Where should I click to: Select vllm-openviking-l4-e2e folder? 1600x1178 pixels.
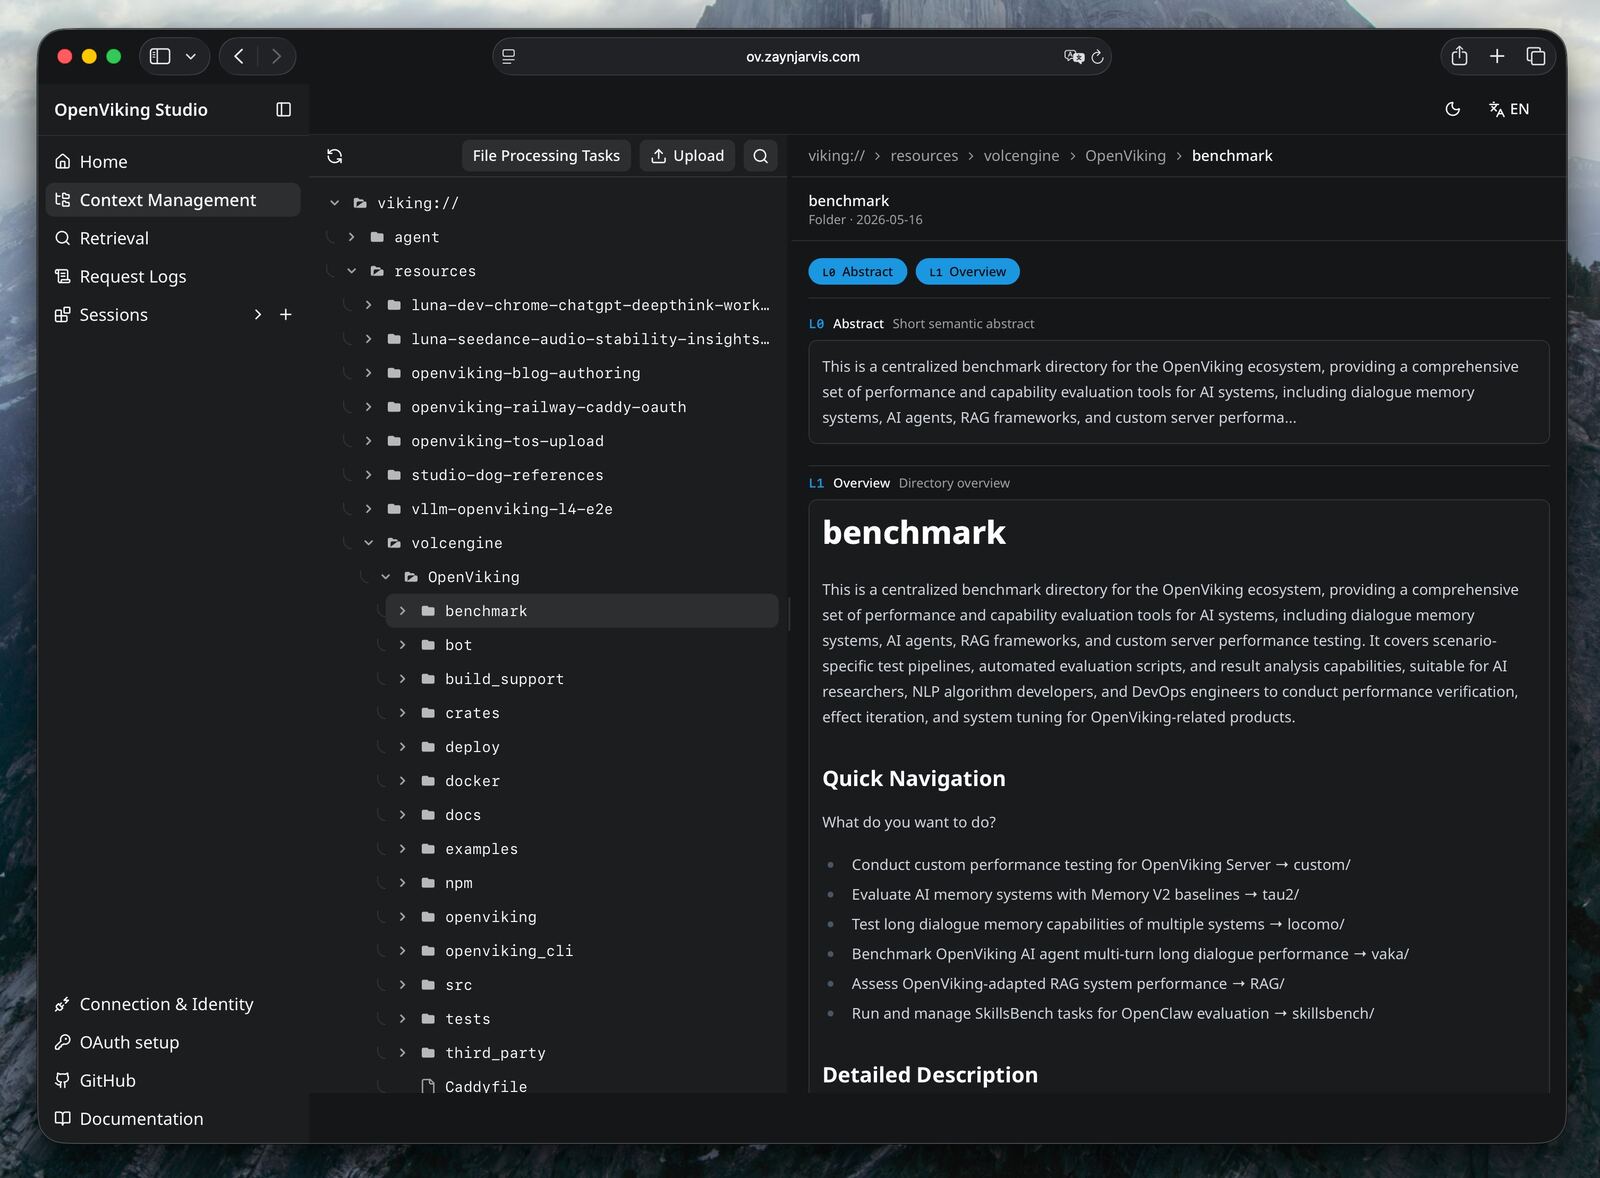pyautogui.click(x=565, y=509)
